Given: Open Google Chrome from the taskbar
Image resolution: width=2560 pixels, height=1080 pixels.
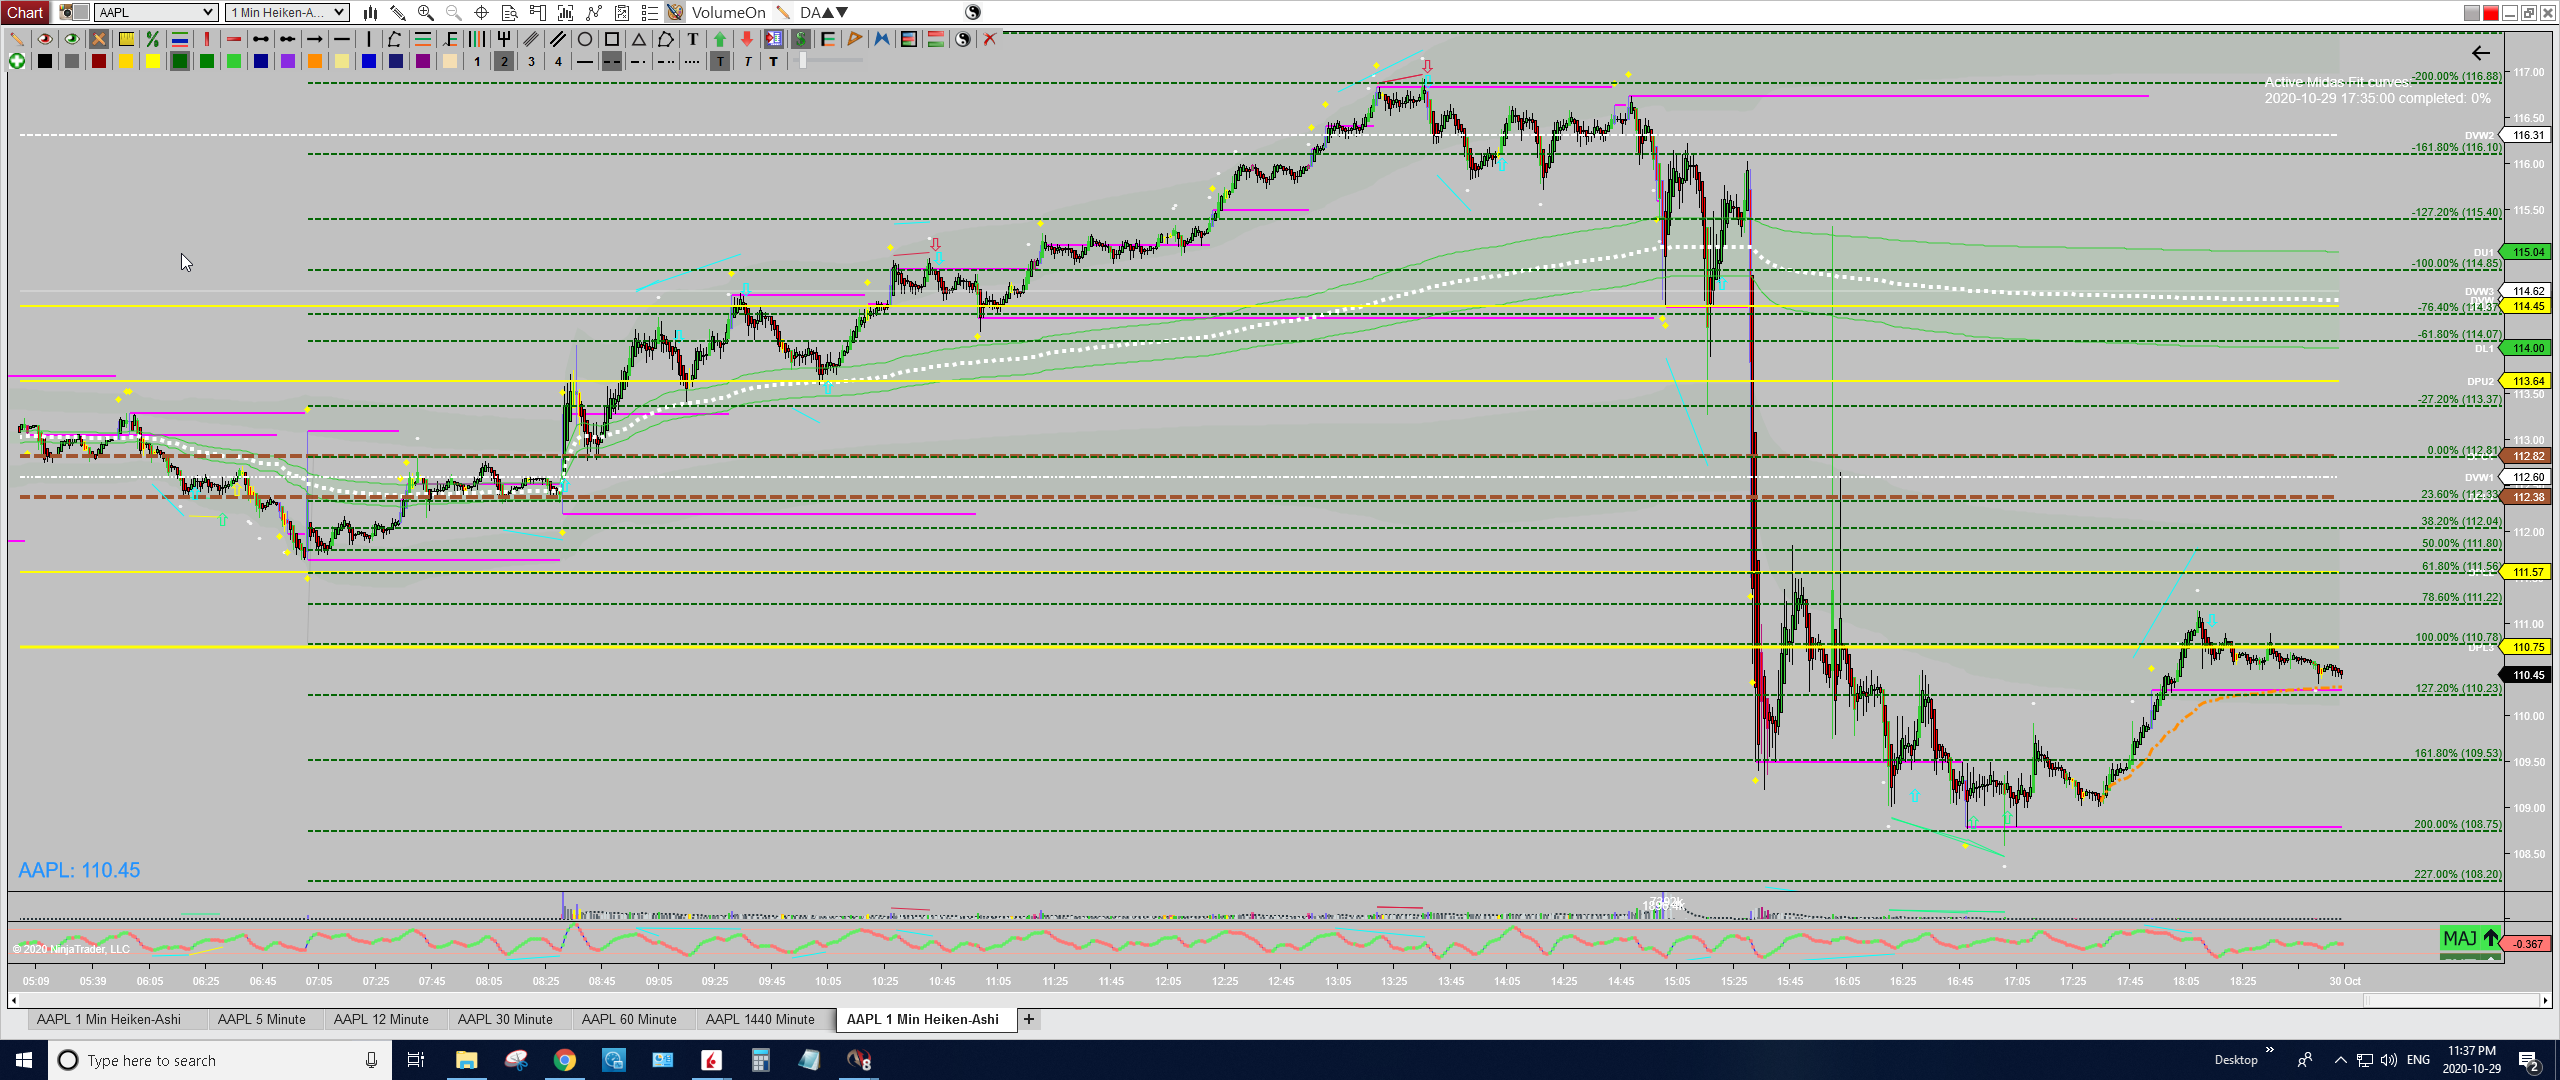Looking at the screenshot, I should (x=565, y=1060).
